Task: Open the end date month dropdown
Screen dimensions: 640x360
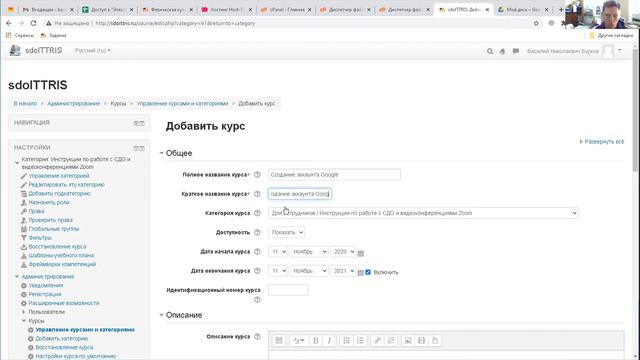Action: pyautogui.click(x=309, y=271)
